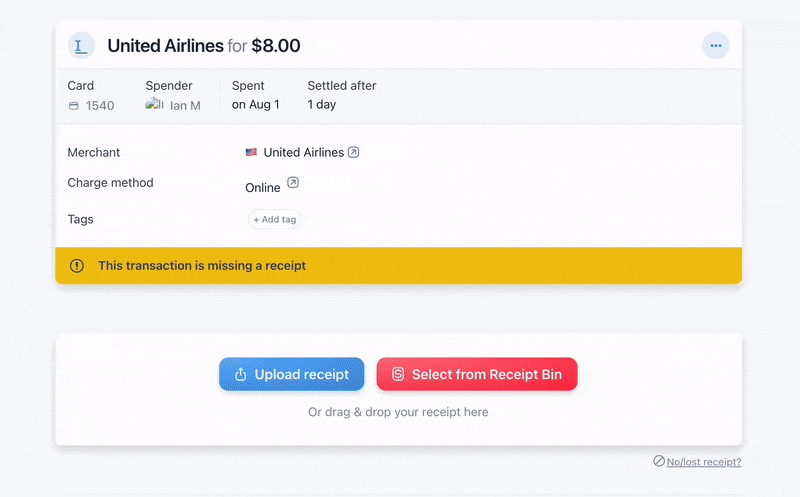This screenshot has height=497, width=800.
Task: Click the drag & drop receipt area text
Action: [398, 412]
